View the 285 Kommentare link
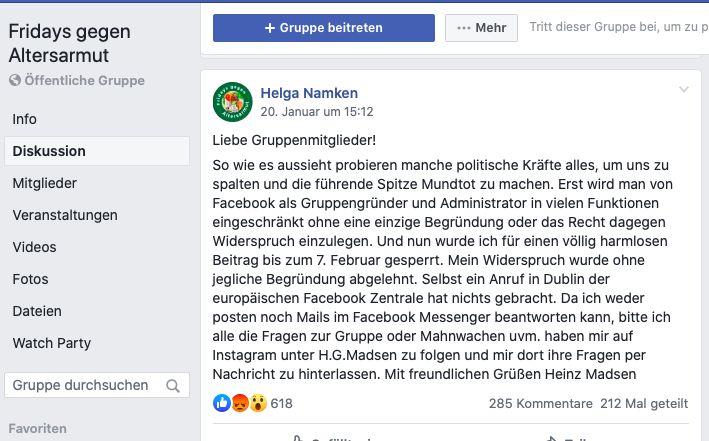This screenshot has height=441, width=709. [x=541, y=404]
